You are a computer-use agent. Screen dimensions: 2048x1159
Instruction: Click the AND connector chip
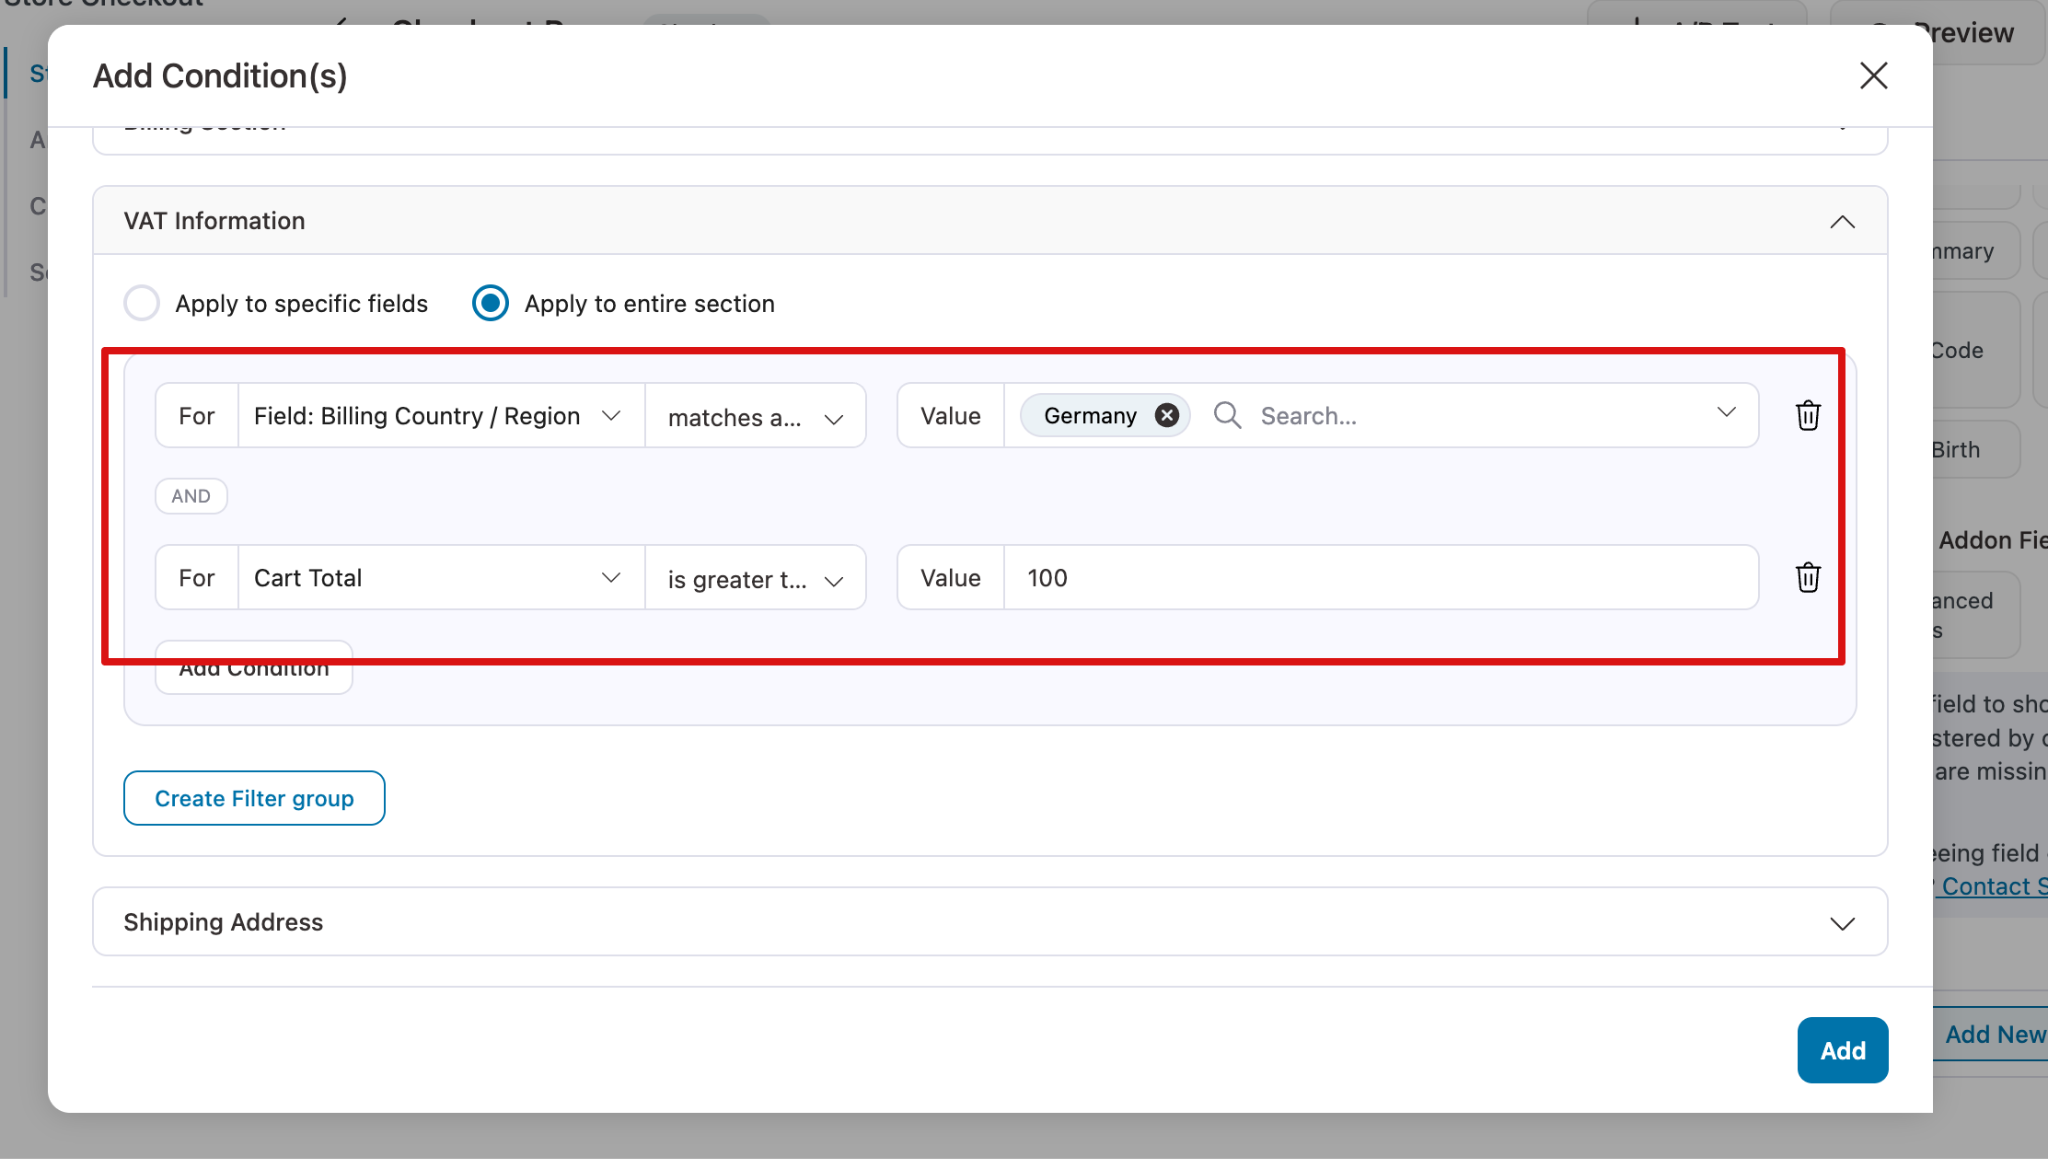click(190, 495)
